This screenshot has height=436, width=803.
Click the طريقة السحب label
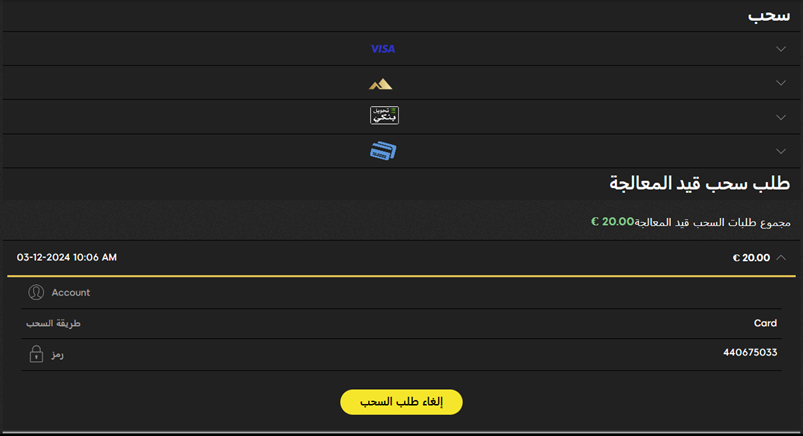pos(53,323)
